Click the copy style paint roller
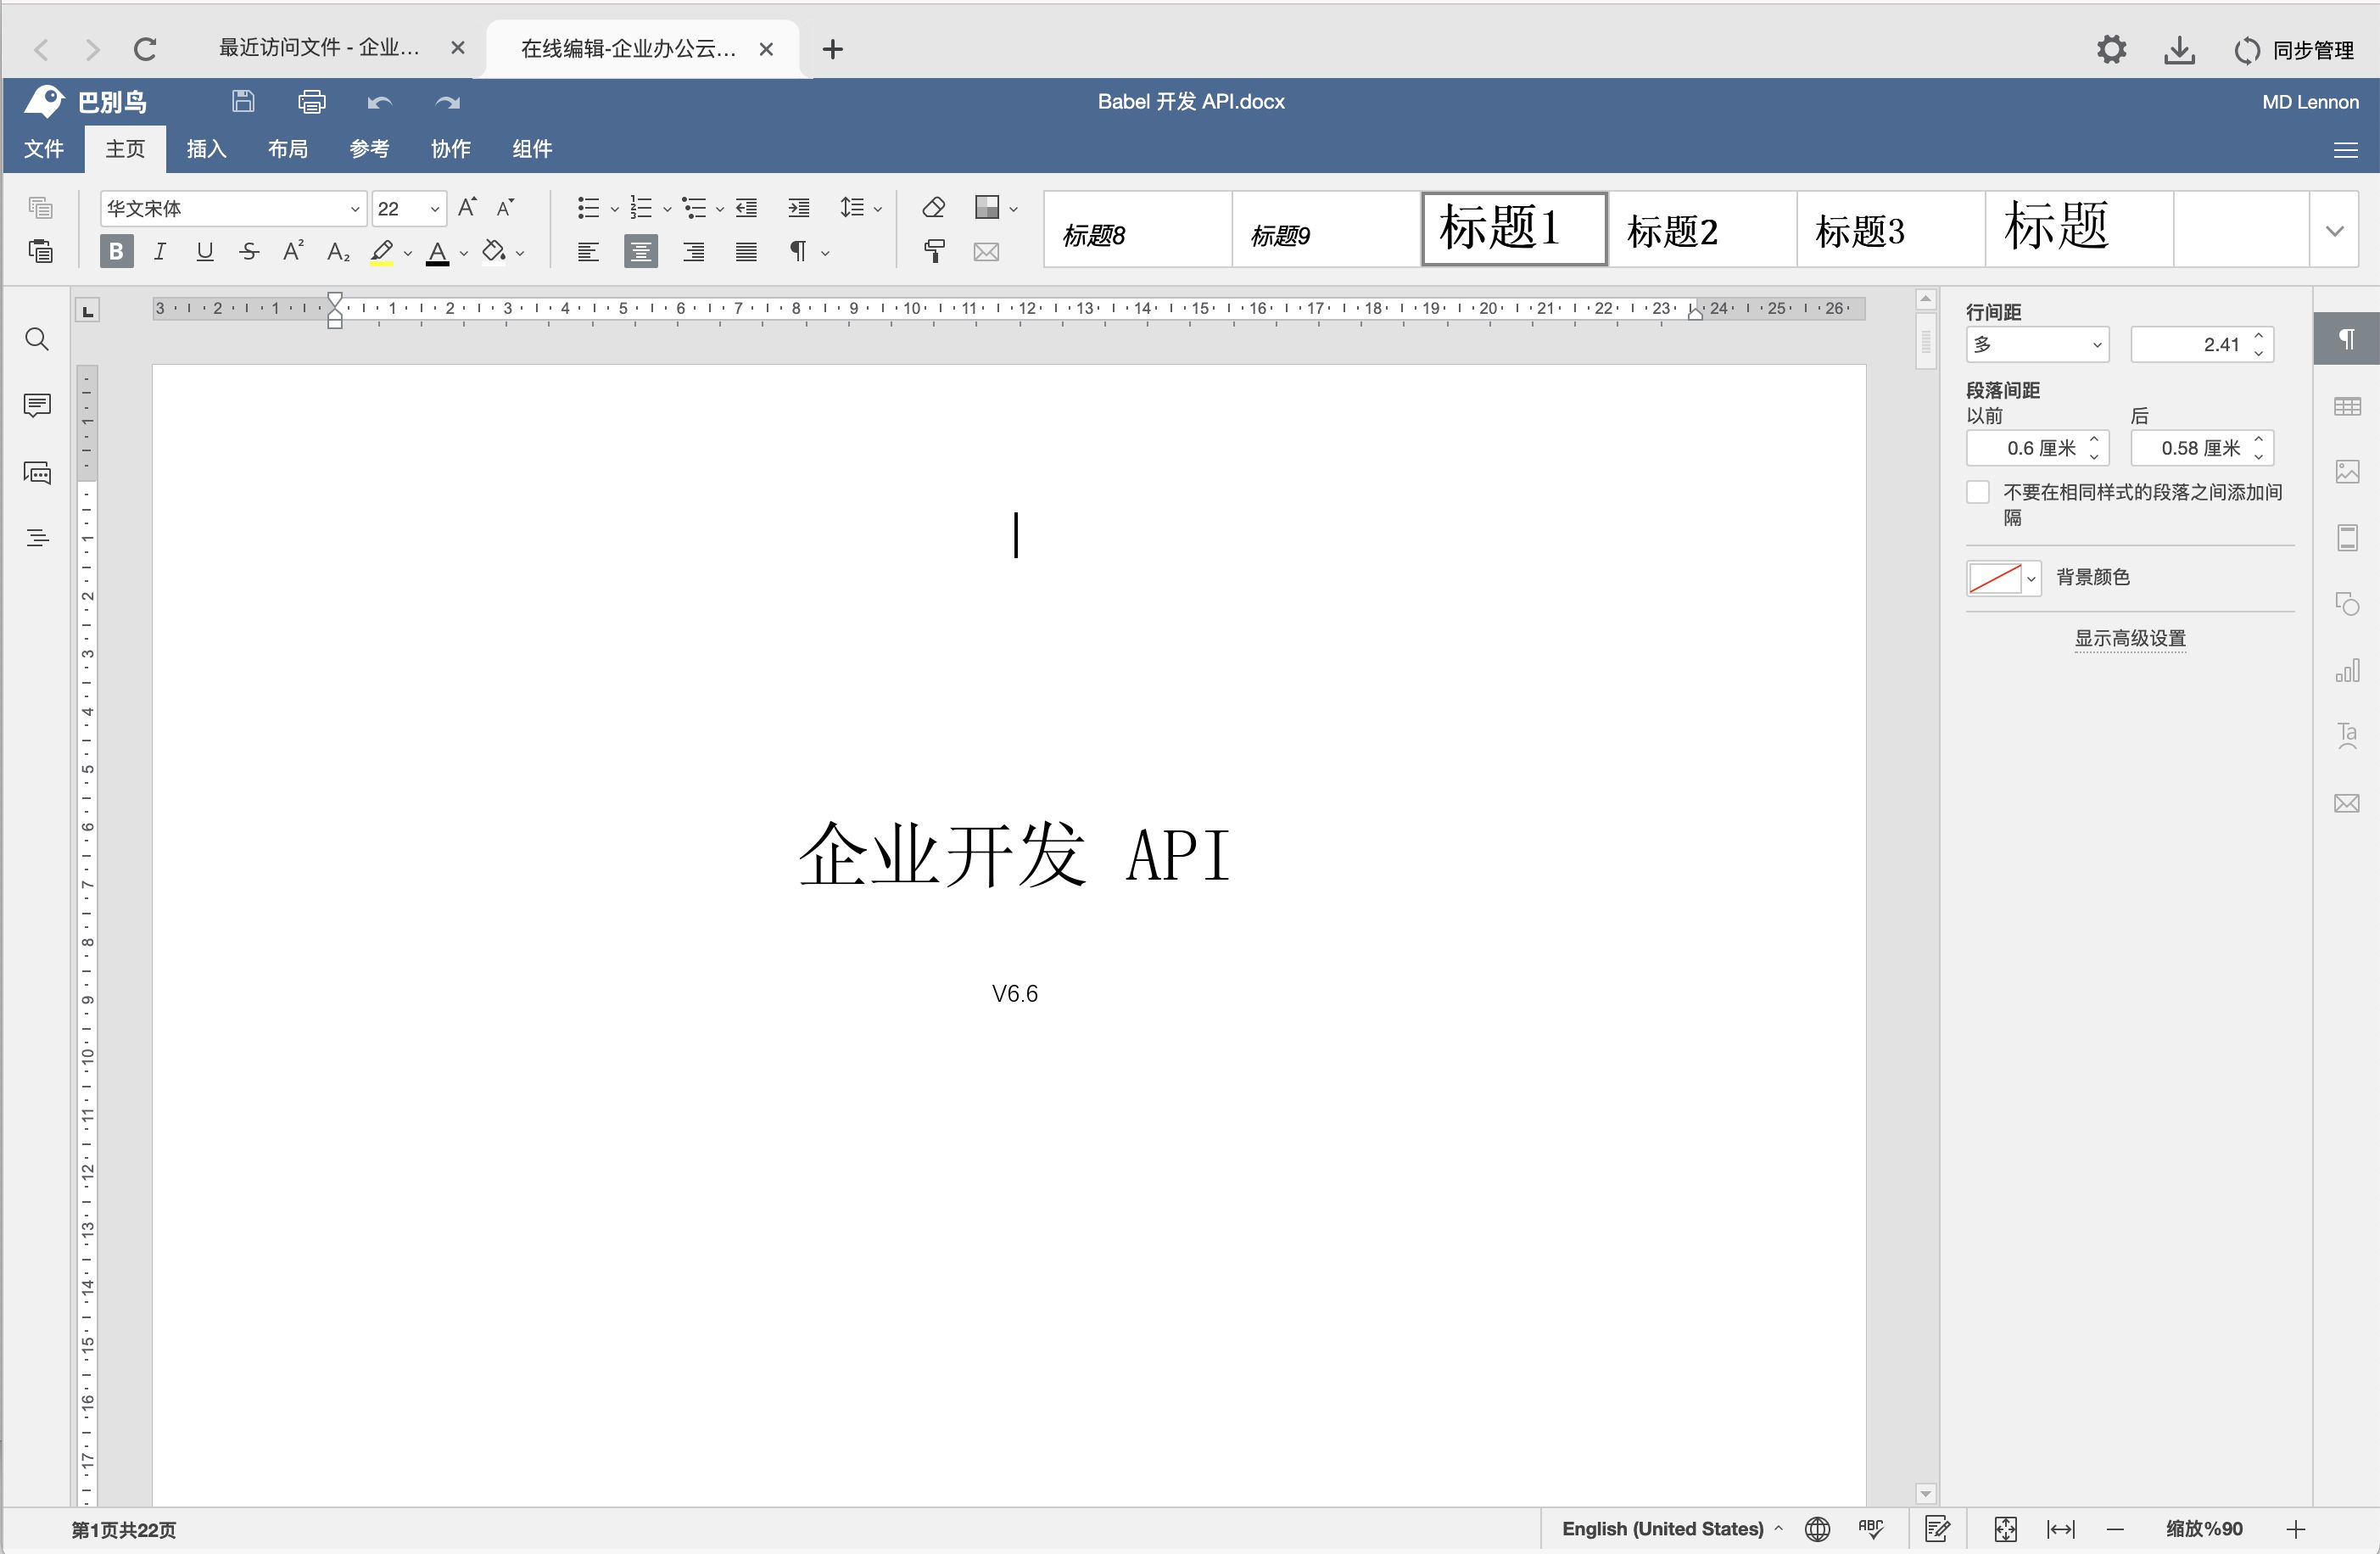Screen dimensions: 2380x1554 point(934,251)
